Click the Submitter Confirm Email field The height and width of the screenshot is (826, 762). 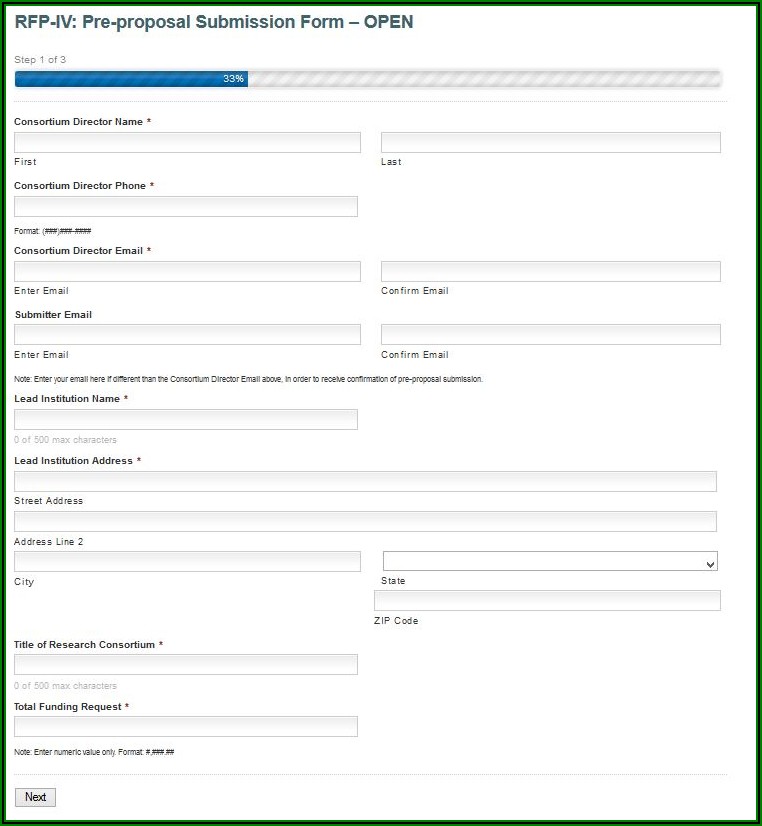[550, 335]
